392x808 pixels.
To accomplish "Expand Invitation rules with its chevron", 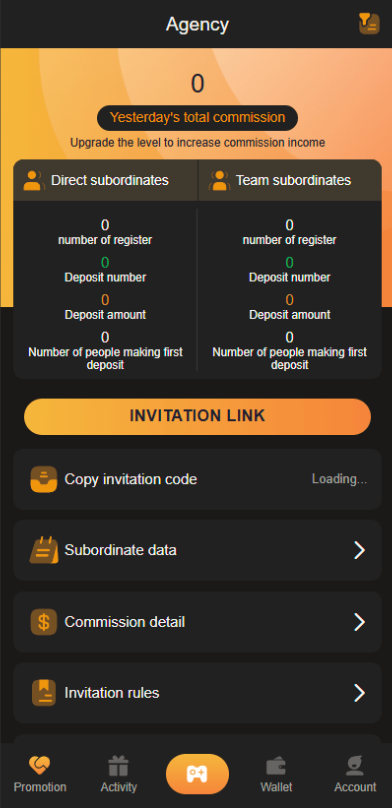I will click(360, 693).
